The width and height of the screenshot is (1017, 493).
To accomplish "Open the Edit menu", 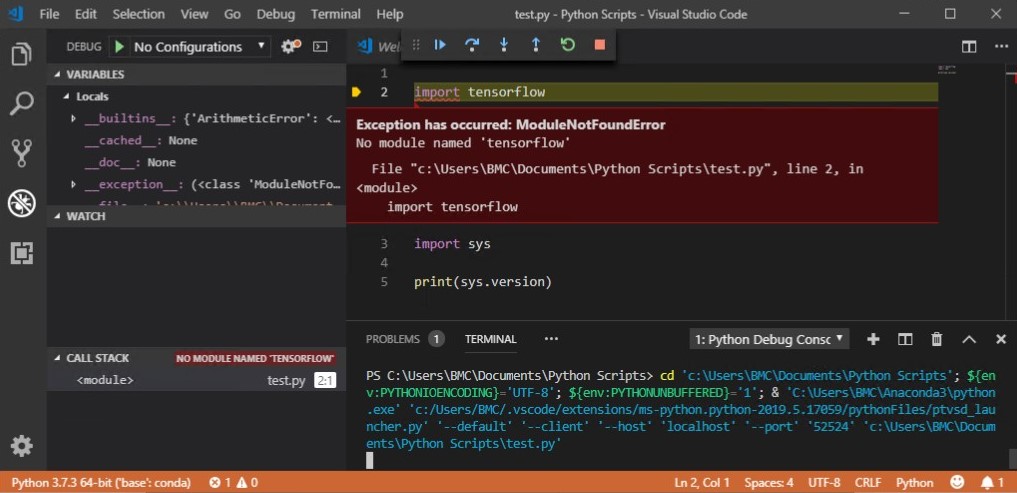I will pos(85,14).
